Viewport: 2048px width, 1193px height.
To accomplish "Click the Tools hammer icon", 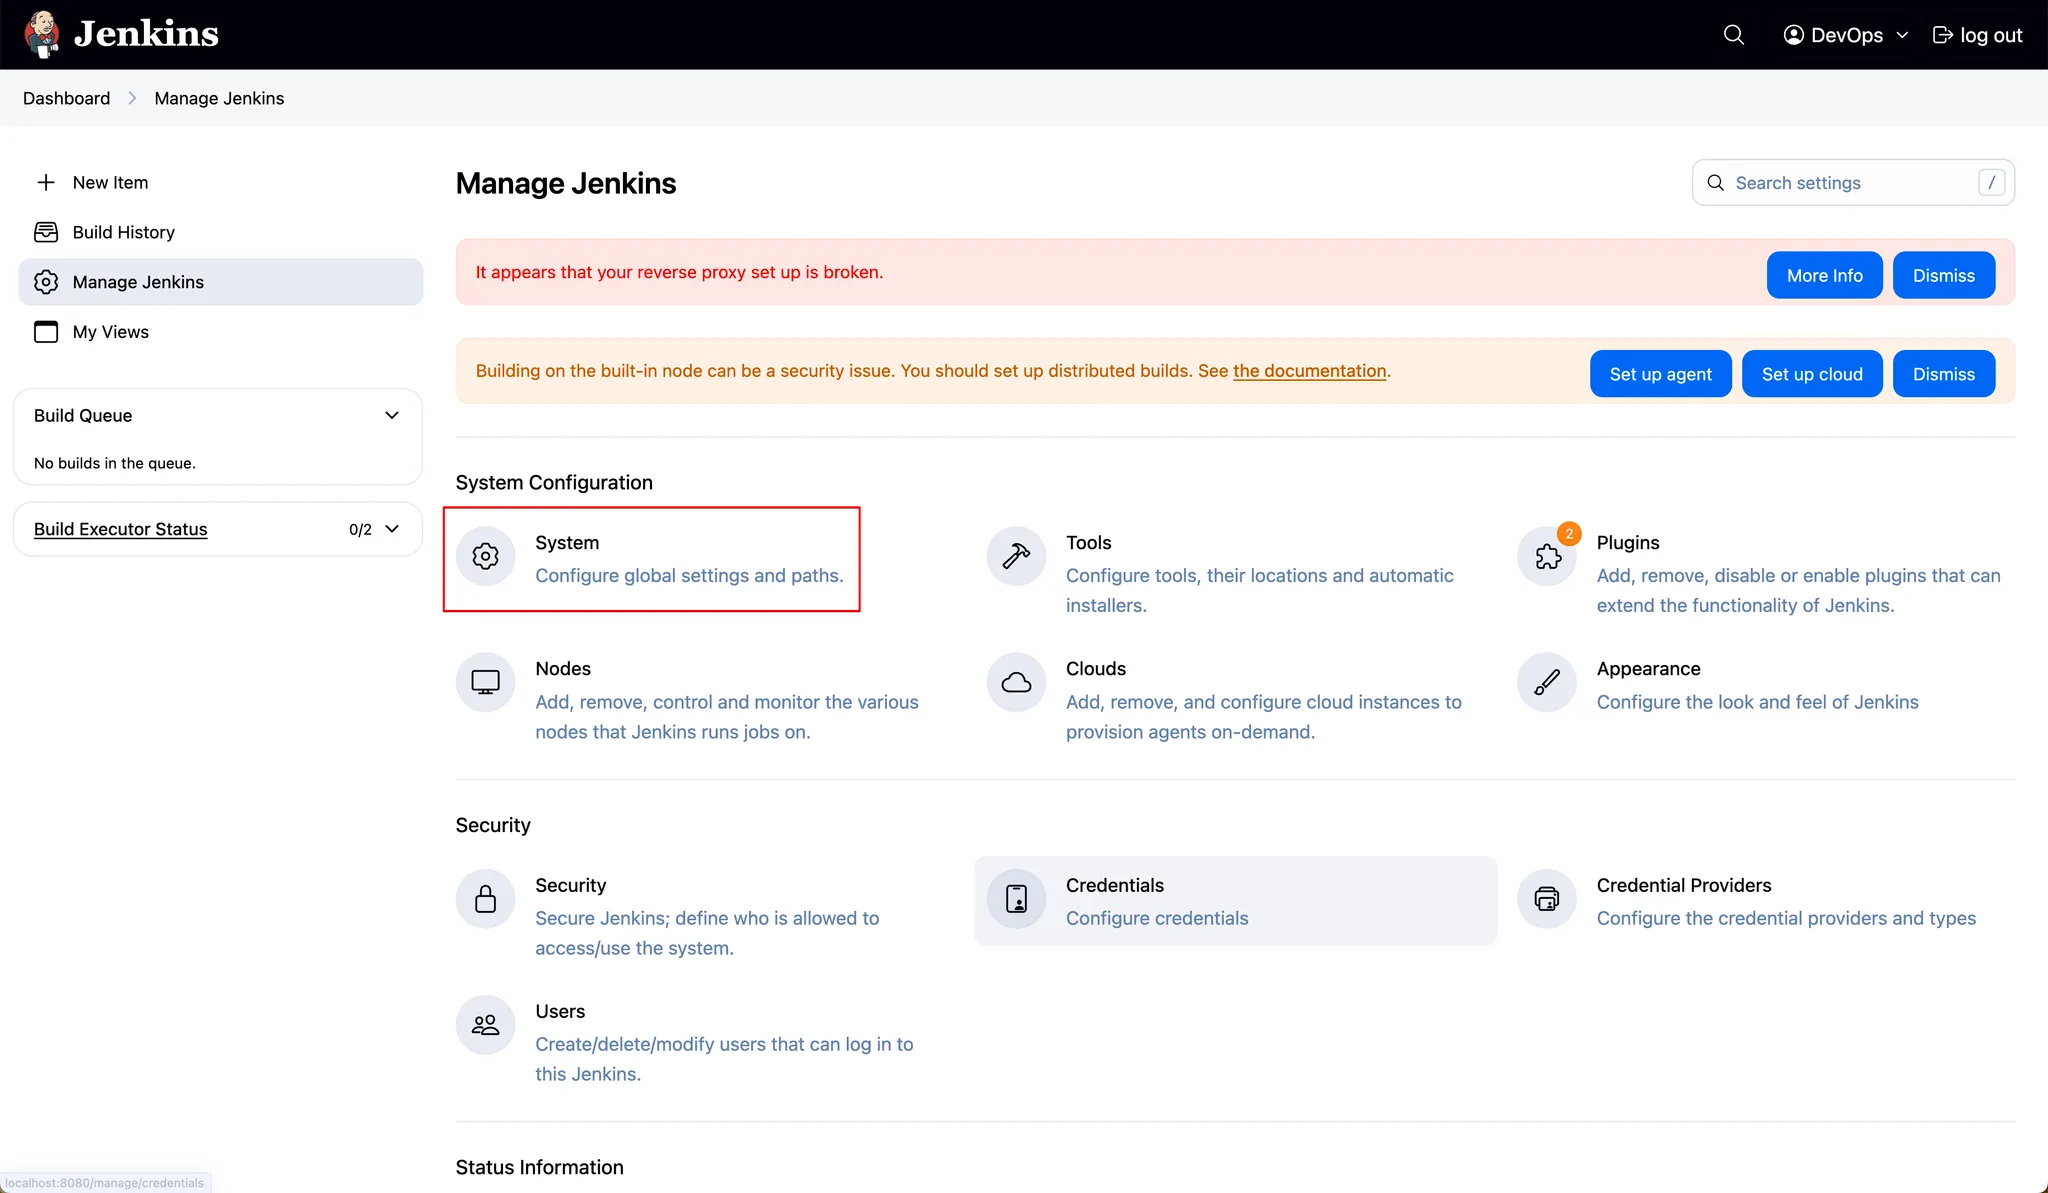I will click(1016, 556).
